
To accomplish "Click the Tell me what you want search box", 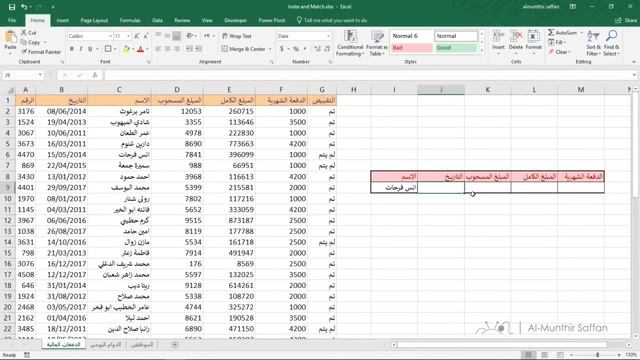I will point(332,20).
